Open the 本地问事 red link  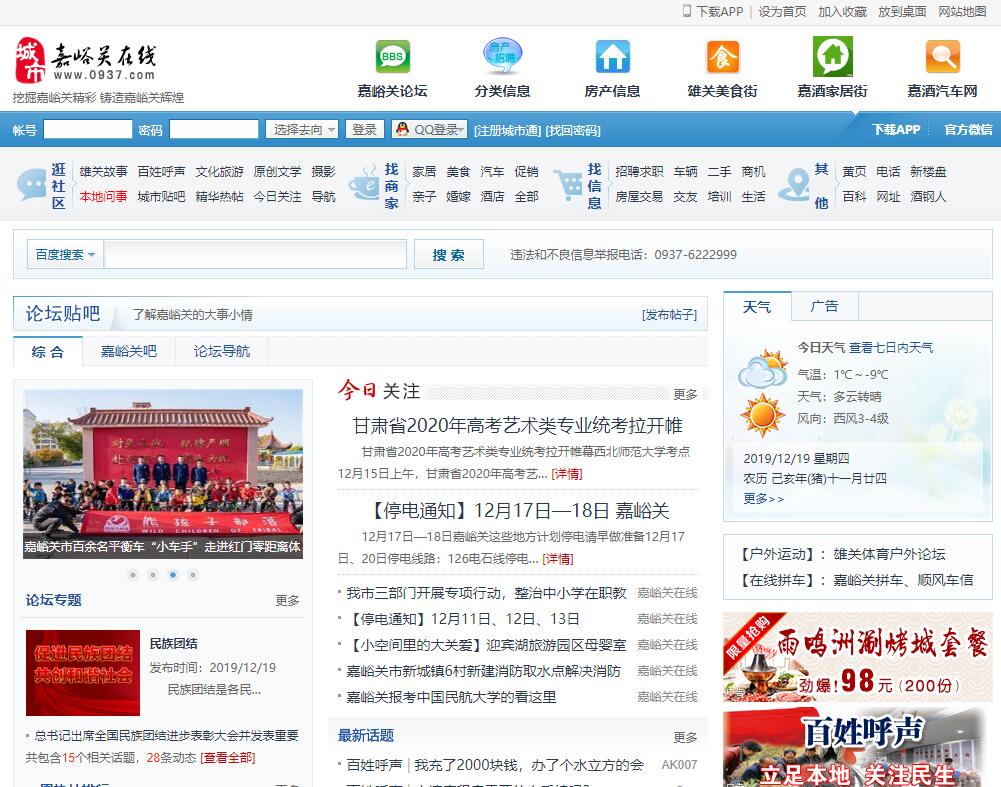(103, 197)
